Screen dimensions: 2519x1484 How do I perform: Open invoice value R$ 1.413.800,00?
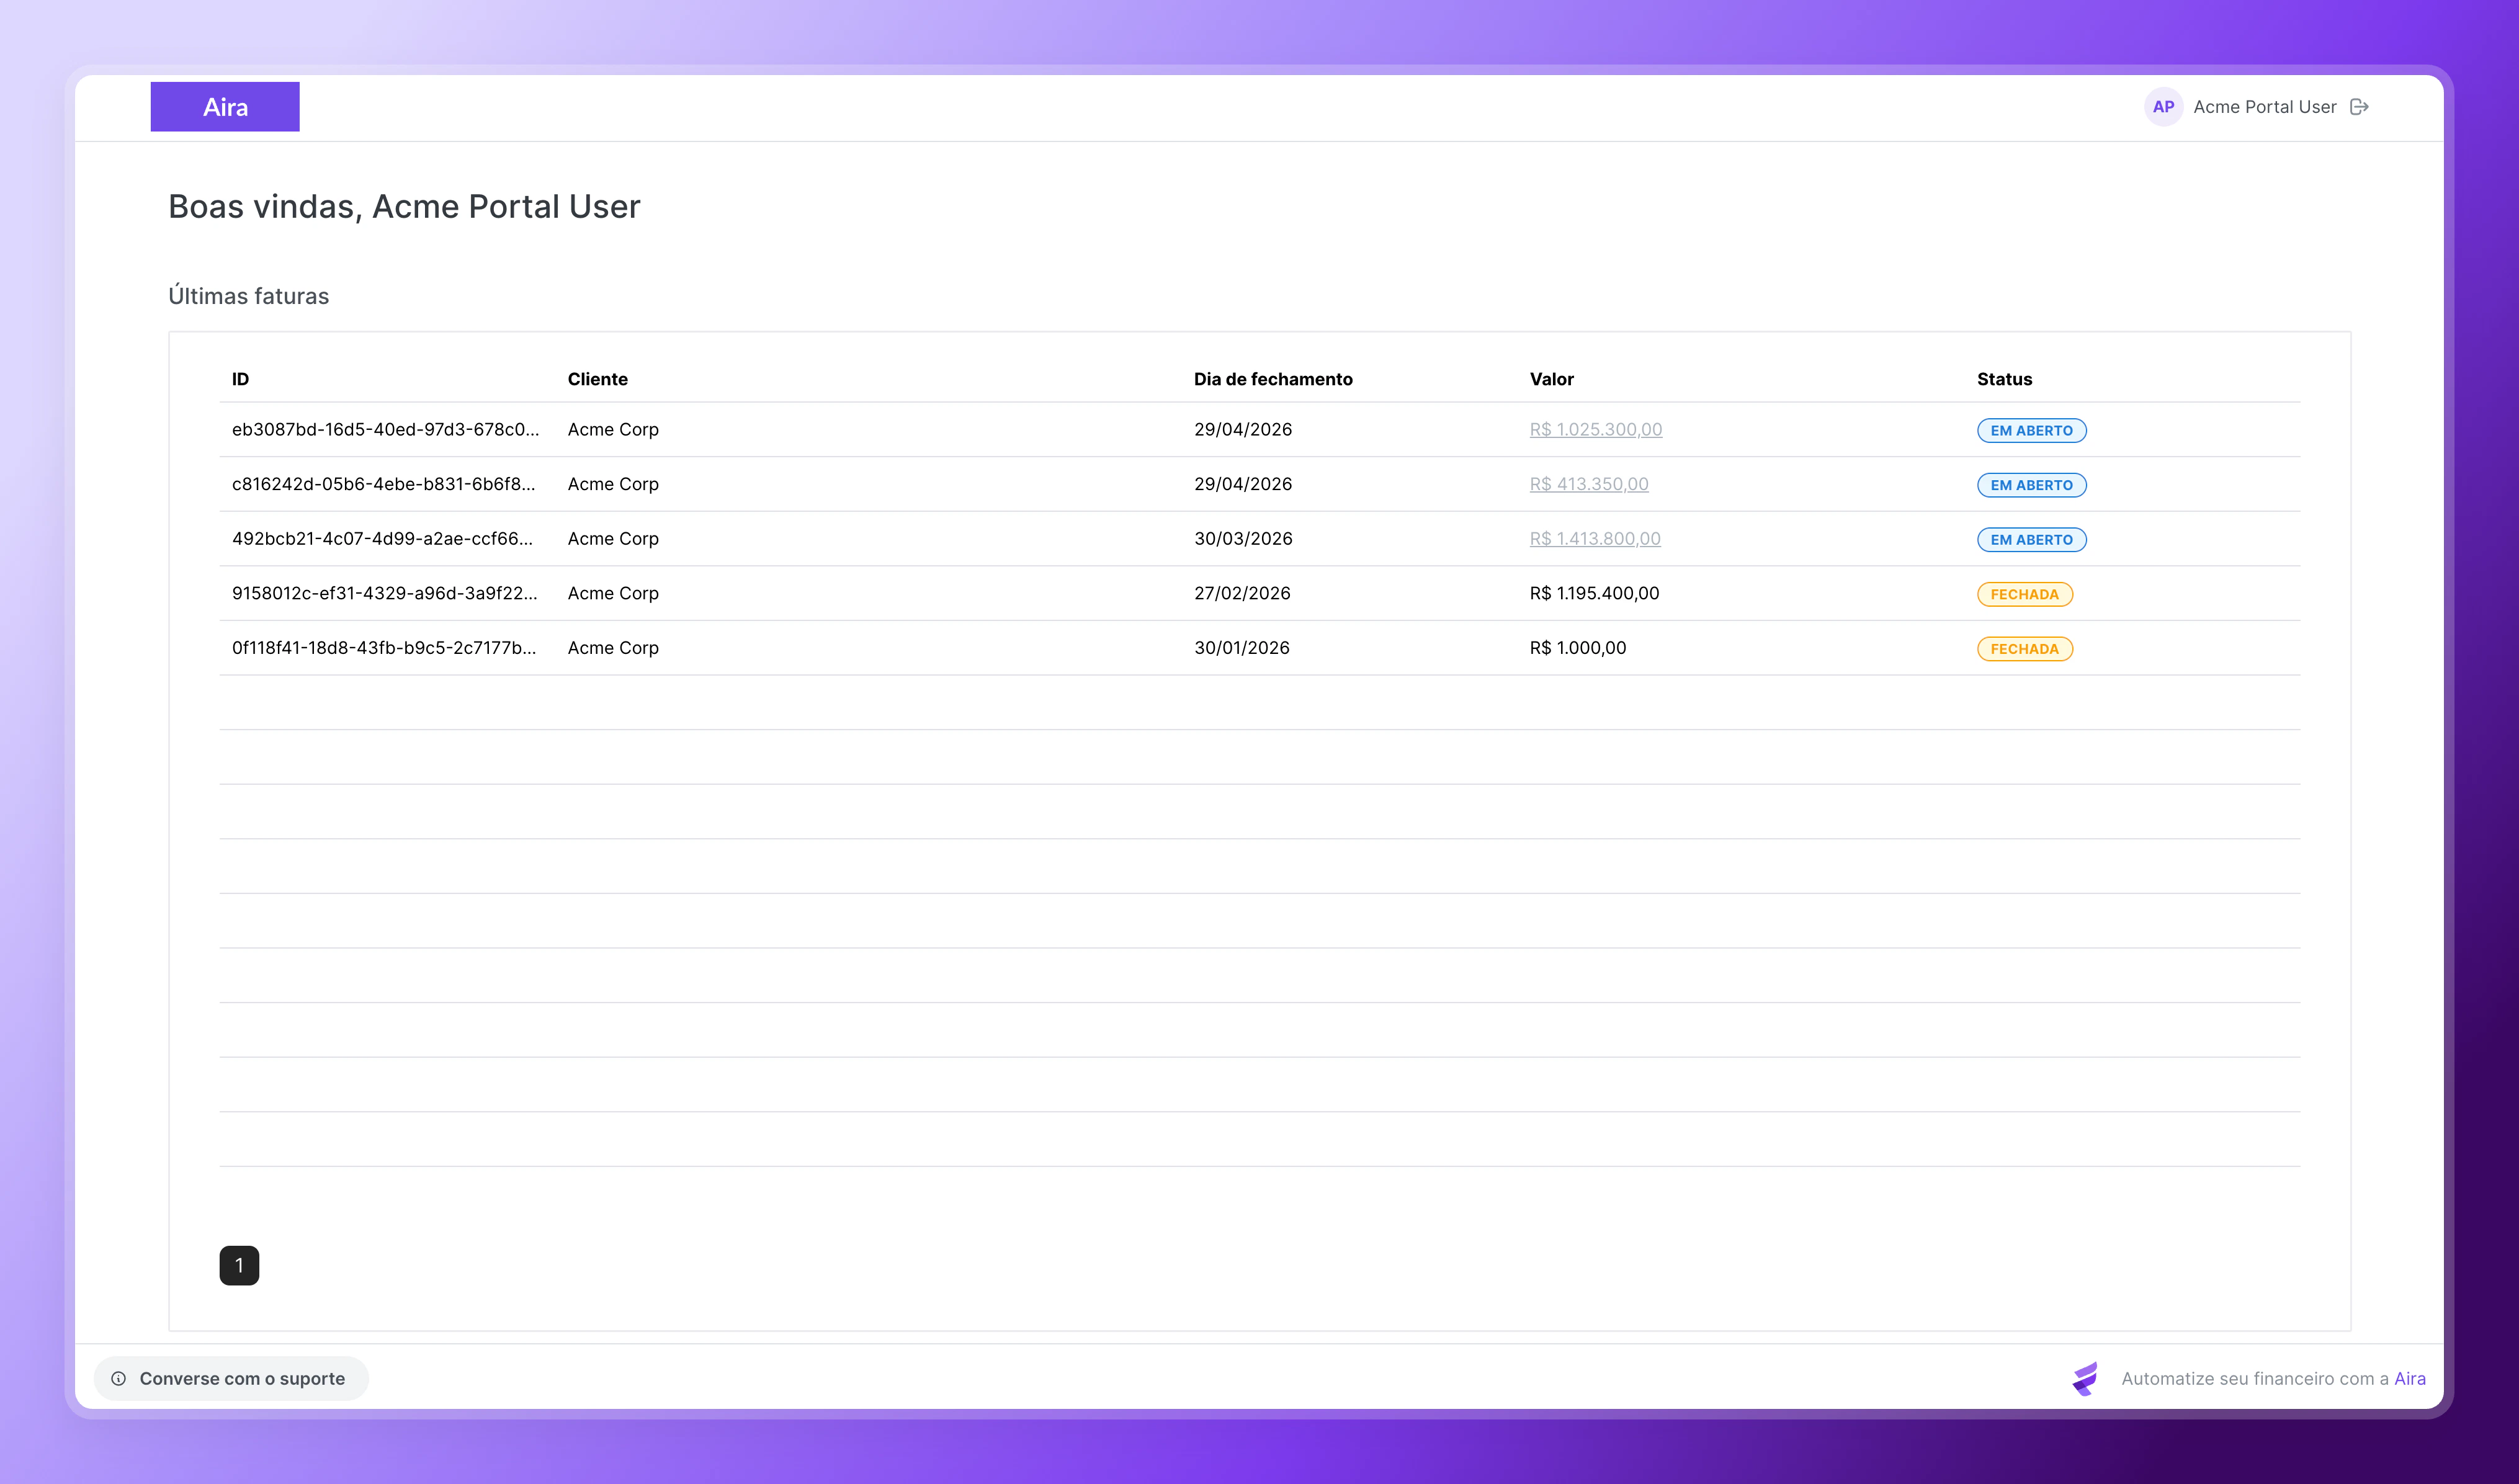[x=1594, y=538]
